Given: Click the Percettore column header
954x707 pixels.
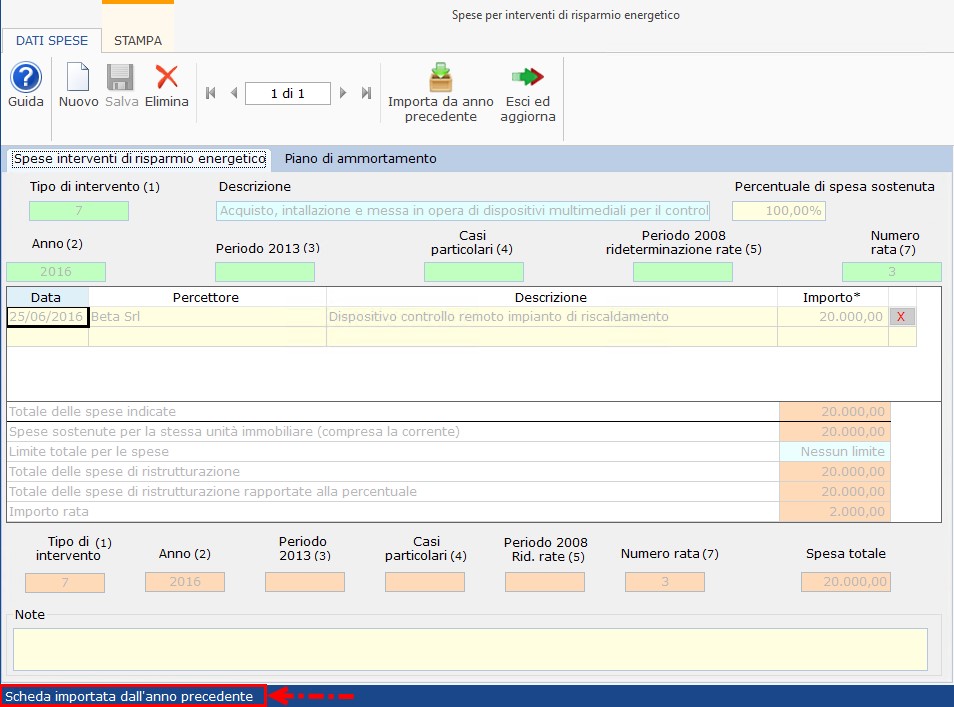Looking at the screenshot, I should (207, 298).
